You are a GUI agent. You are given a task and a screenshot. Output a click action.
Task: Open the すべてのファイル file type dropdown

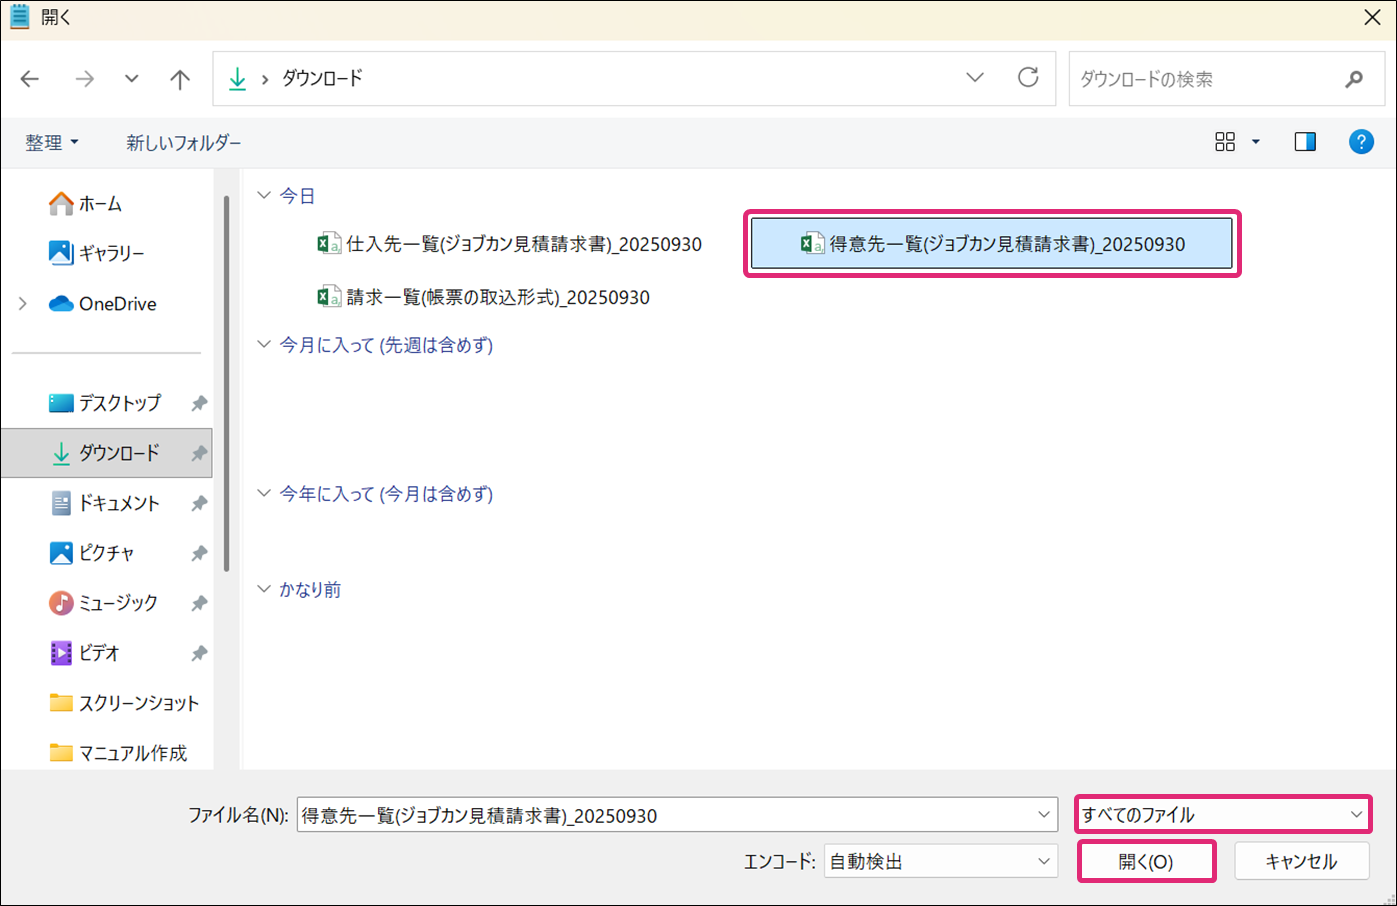click(x=1222, y=815)
